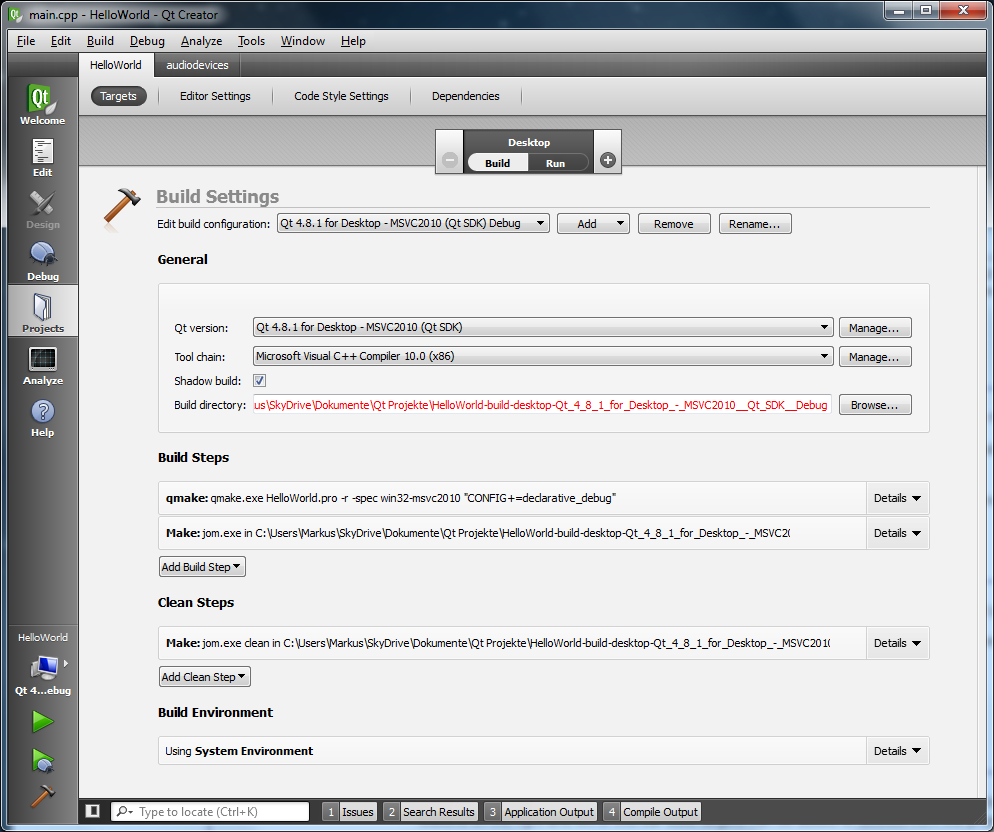The image size is (994, 832).
Task: Click the Using System Environment text
Action: [239, 751]
